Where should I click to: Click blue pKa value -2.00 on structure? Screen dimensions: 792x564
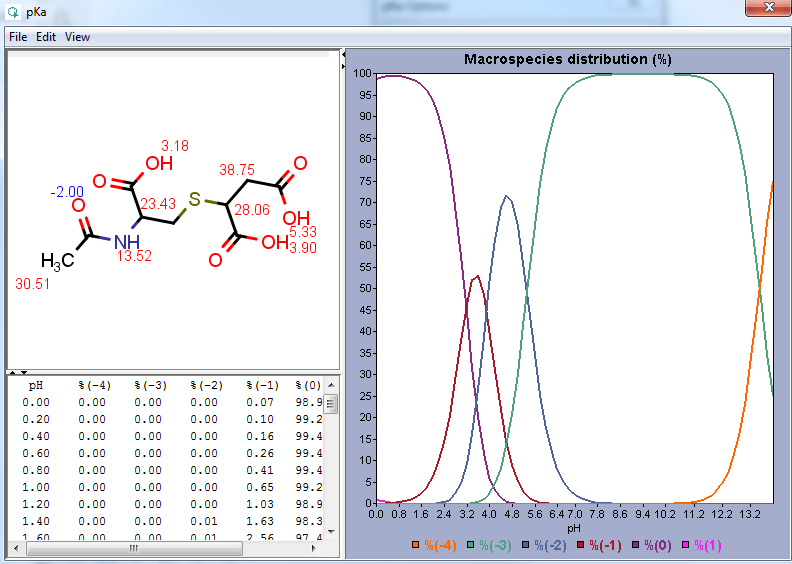(67, 192)
